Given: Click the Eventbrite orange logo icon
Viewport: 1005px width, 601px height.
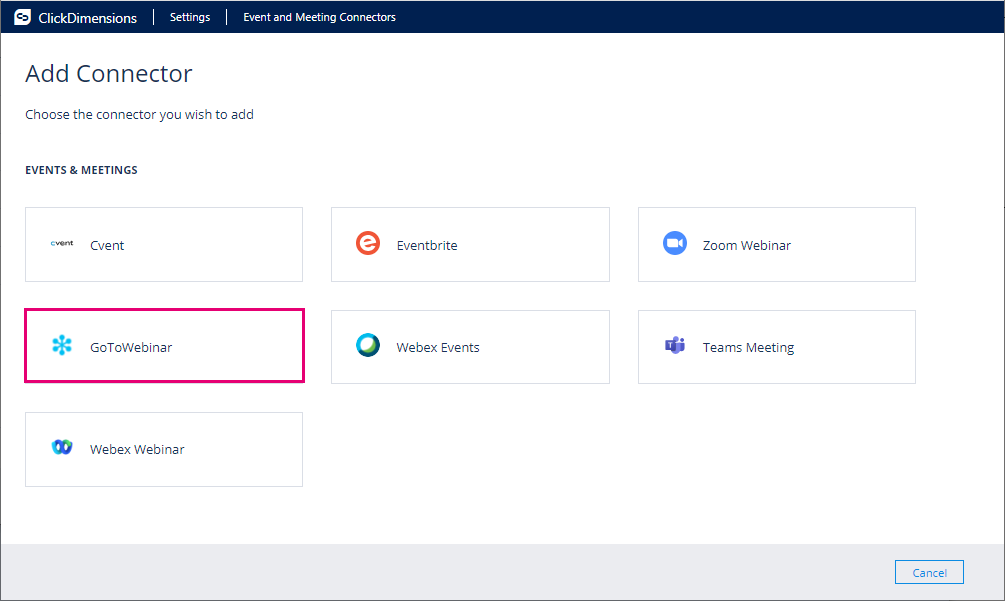Looking at the screenshot, I should 368,243.
